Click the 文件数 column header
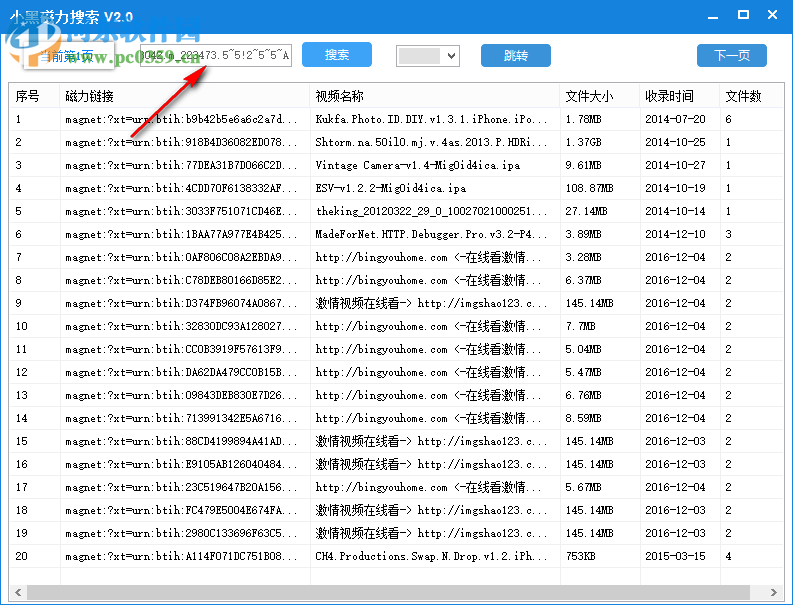Viewport: 793px width, 605px height. pos(752,96)
